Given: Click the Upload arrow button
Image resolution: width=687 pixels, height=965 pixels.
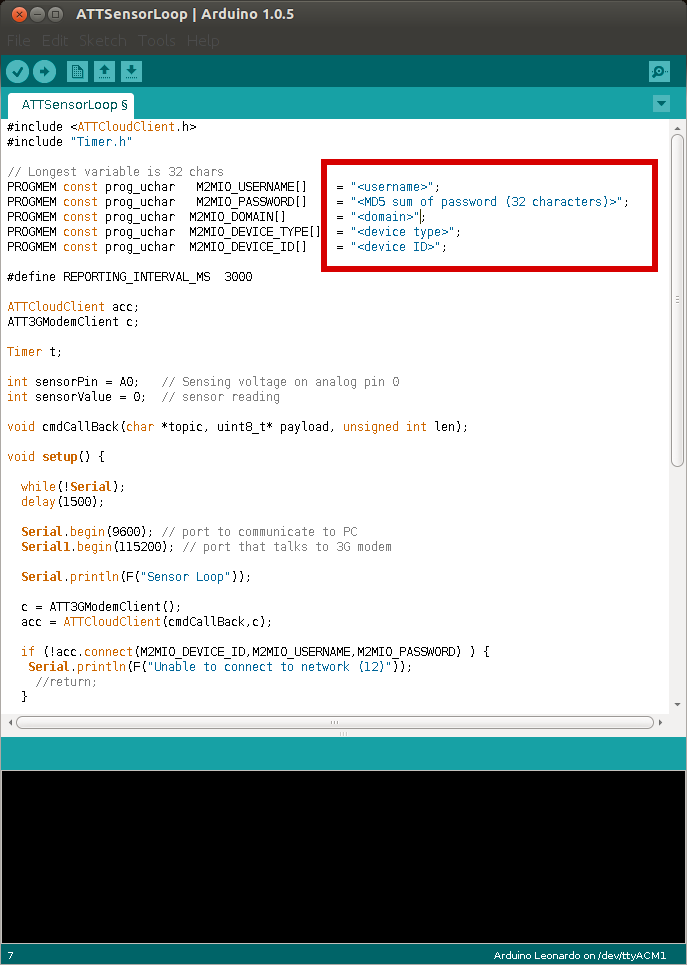Looking at the screenshot, I should 45,71.
